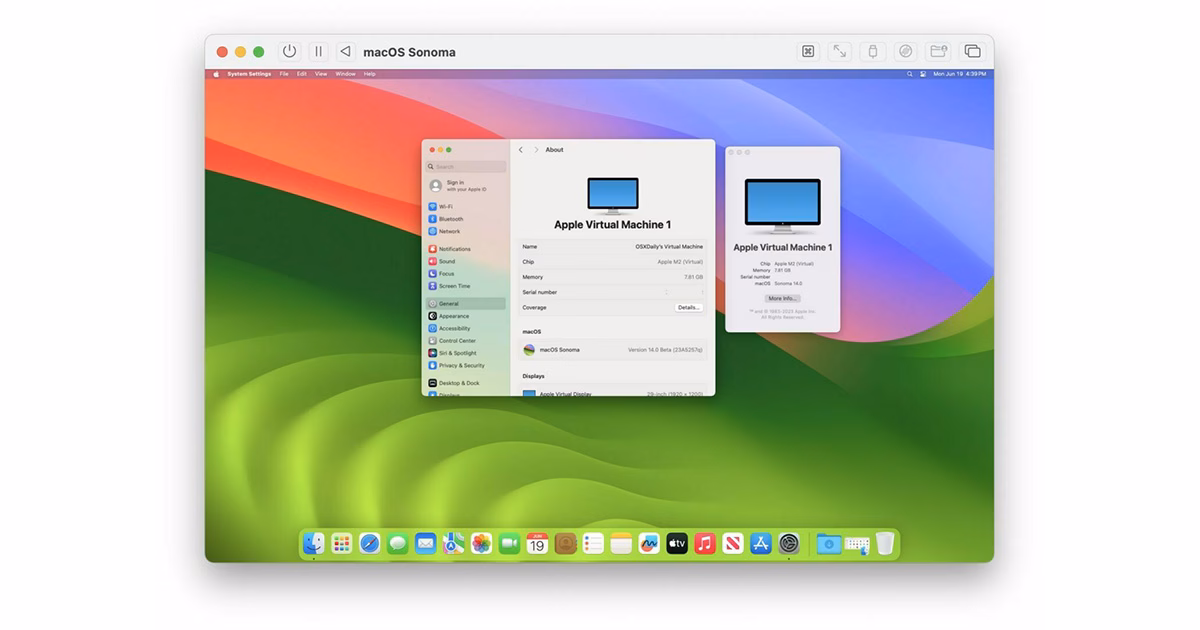This screenshot has height=630, width=1200.
Task: Click the Command key capture toolbar icon
Action: 808,51
